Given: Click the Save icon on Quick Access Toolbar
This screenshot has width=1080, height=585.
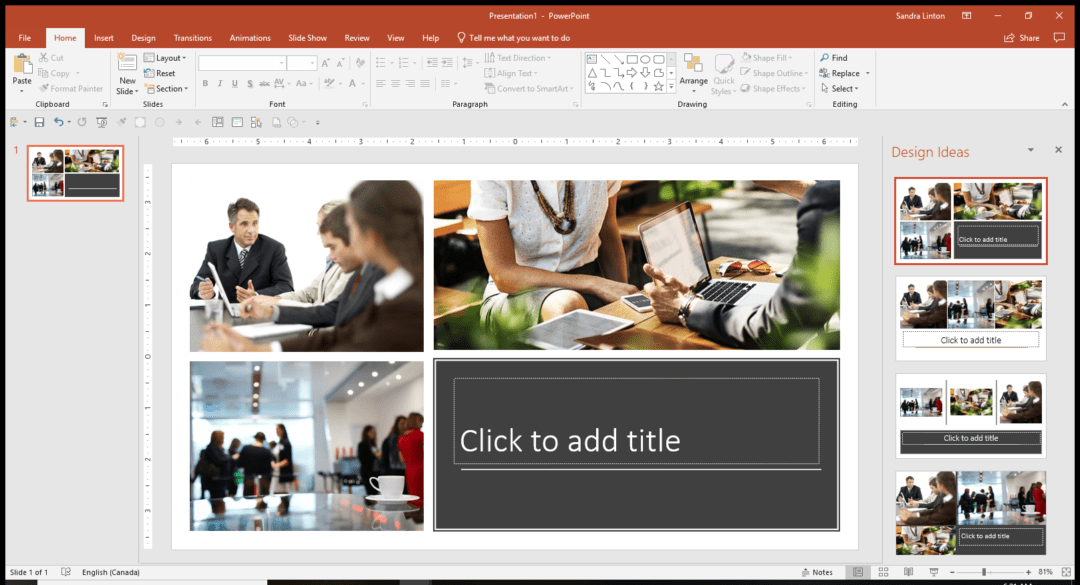Looking at the screenshot, I should point(38,121).
